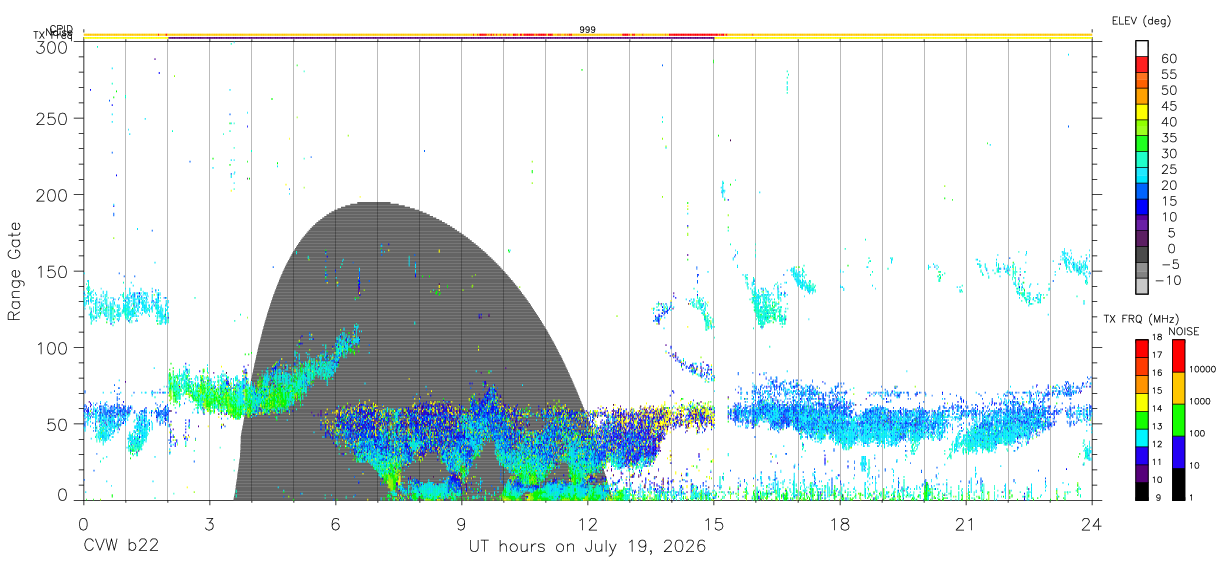Click the 'CVW b22' radar label

coord(120,547)
